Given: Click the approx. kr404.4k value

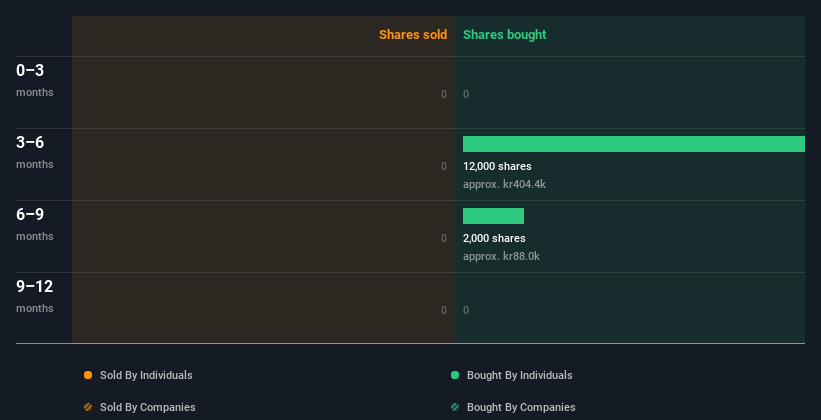Looking at the screenshot, I should (504, 184).
